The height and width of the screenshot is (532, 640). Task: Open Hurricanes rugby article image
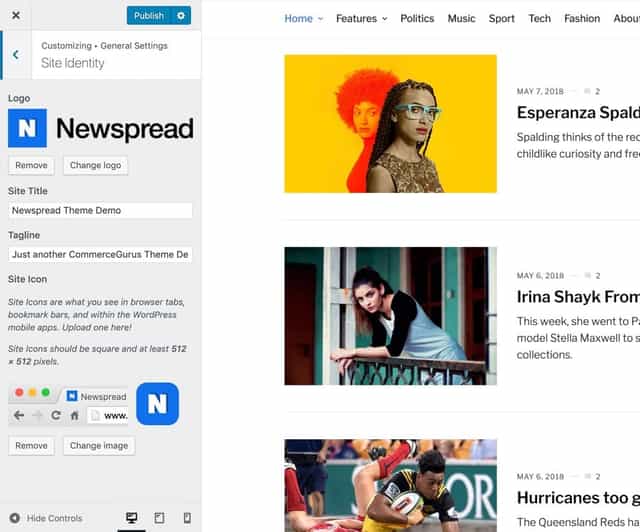point(391,485)
